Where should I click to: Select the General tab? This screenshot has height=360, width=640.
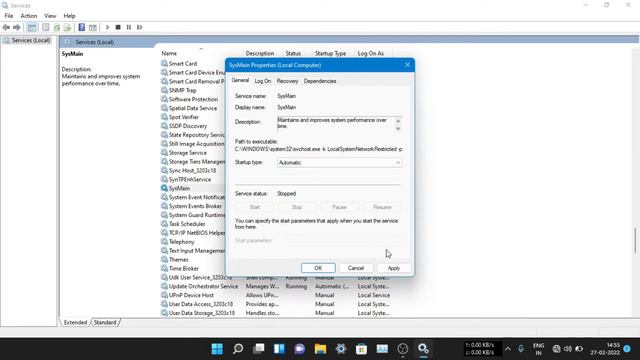240,80
